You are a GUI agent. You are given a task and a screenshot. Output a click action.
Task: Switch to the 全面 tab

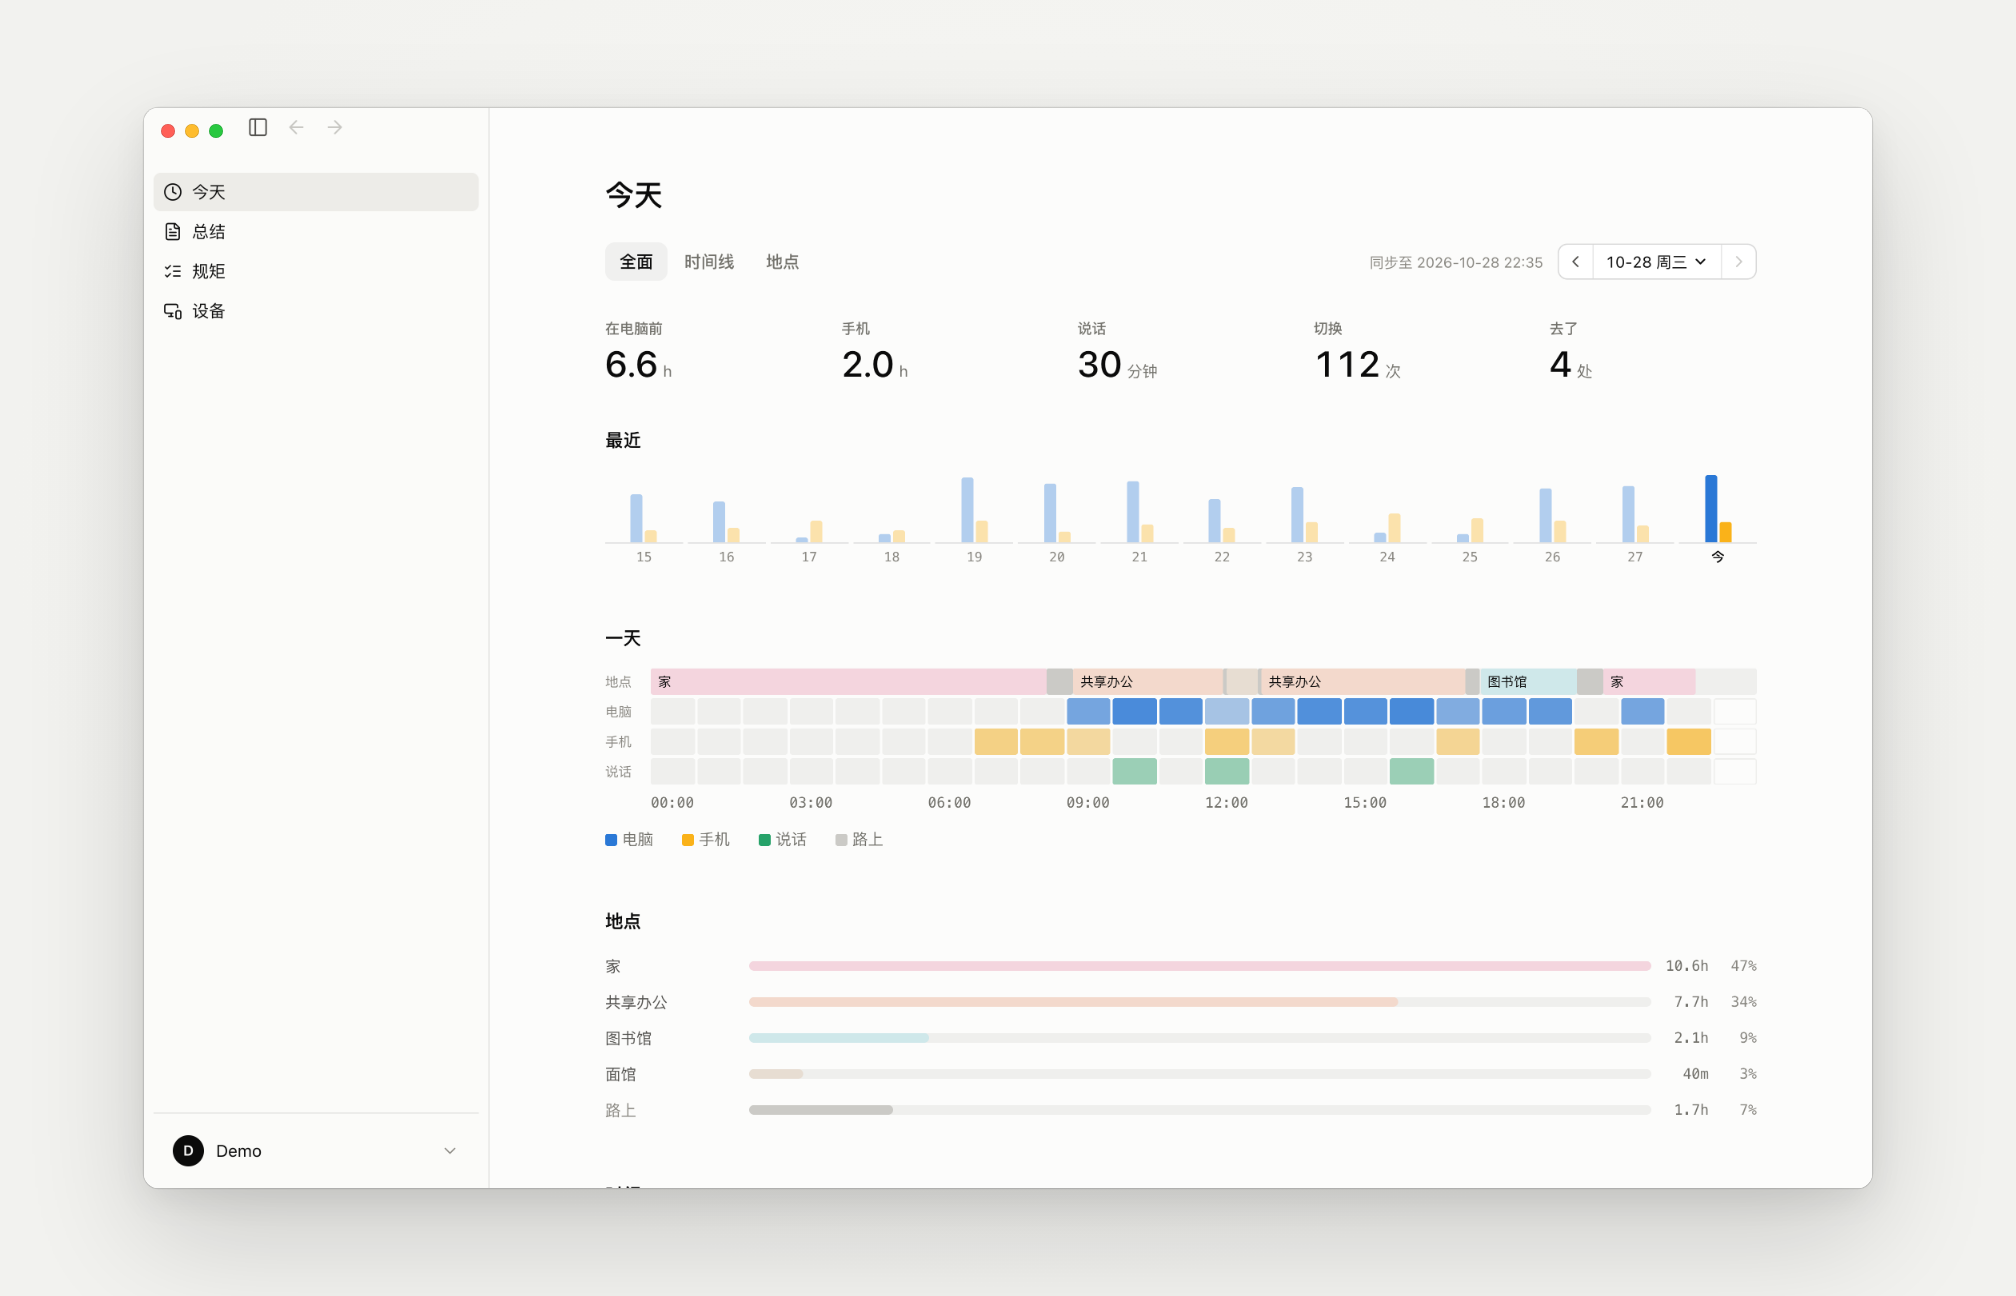pyautogui.click(x=636, y=262)
